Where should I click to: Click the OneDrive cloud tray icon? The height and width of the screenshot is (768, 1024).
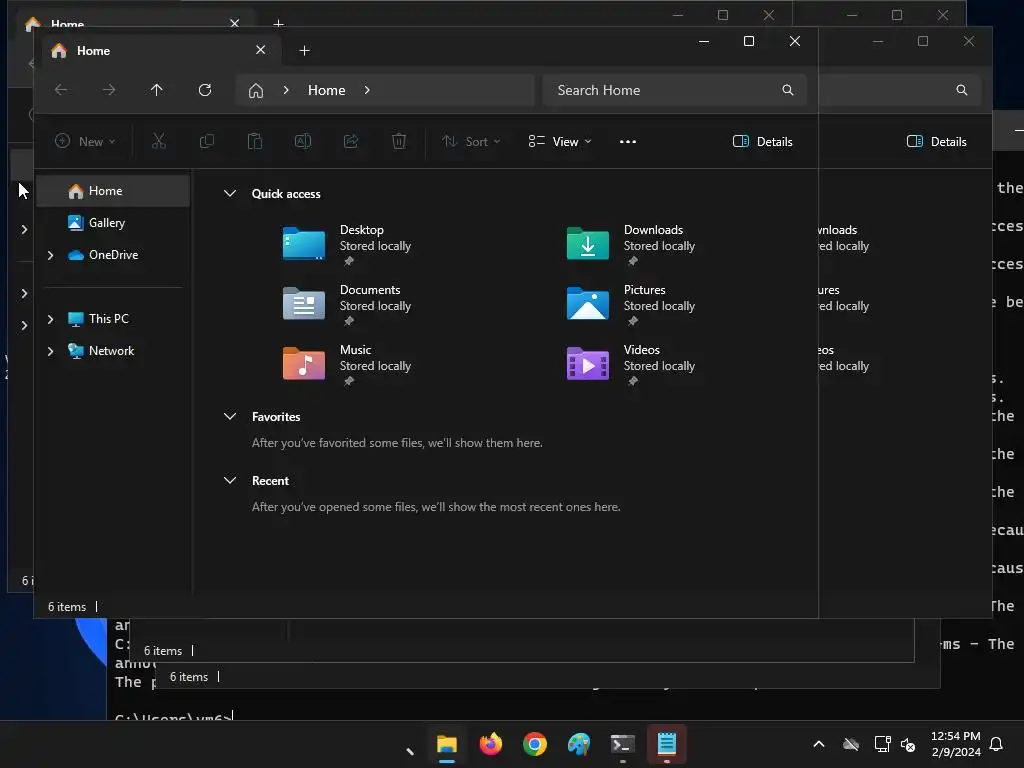tap(850, 744)
